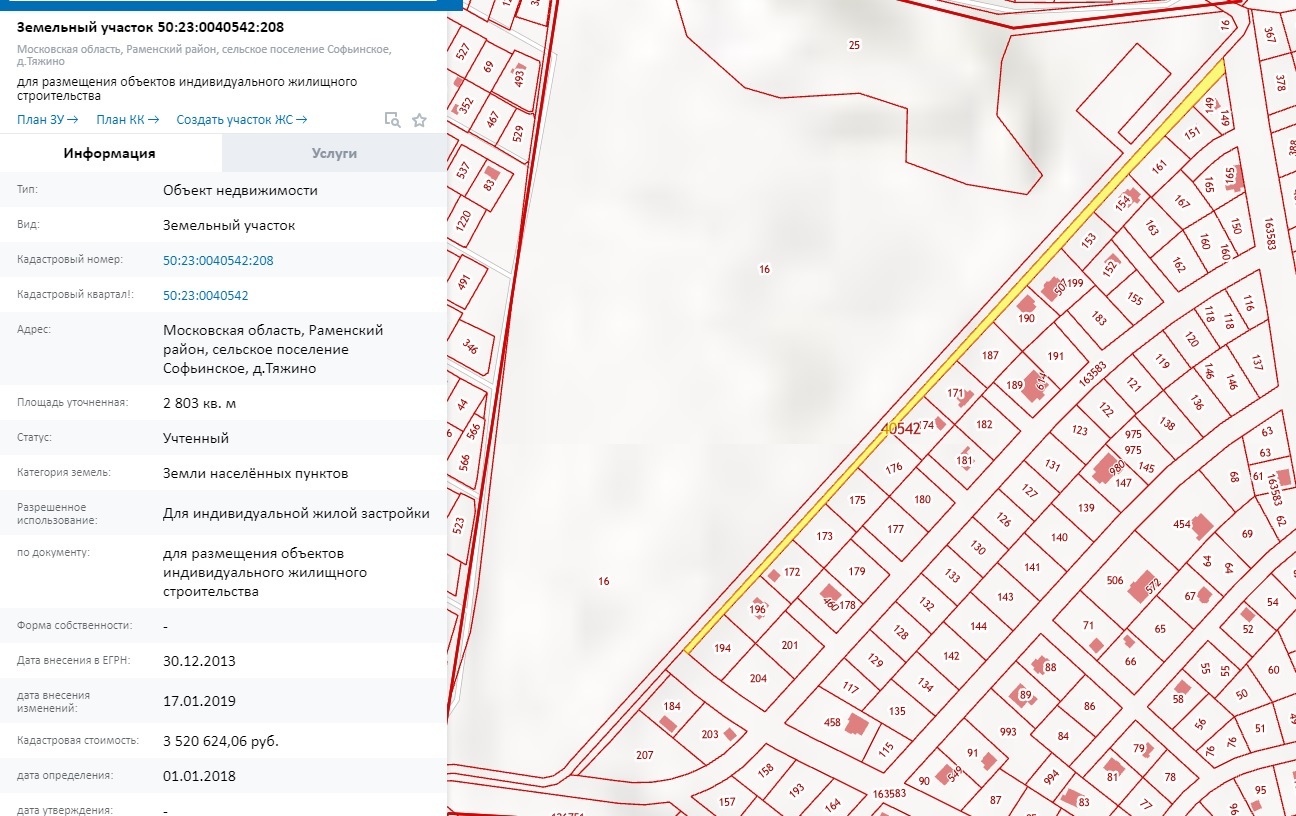Image resolution: width=1296 pixels, height=816 pixels.
Task: Open cadastral quarter 50:23:0040542 link
Action: [x=205, y=296]
